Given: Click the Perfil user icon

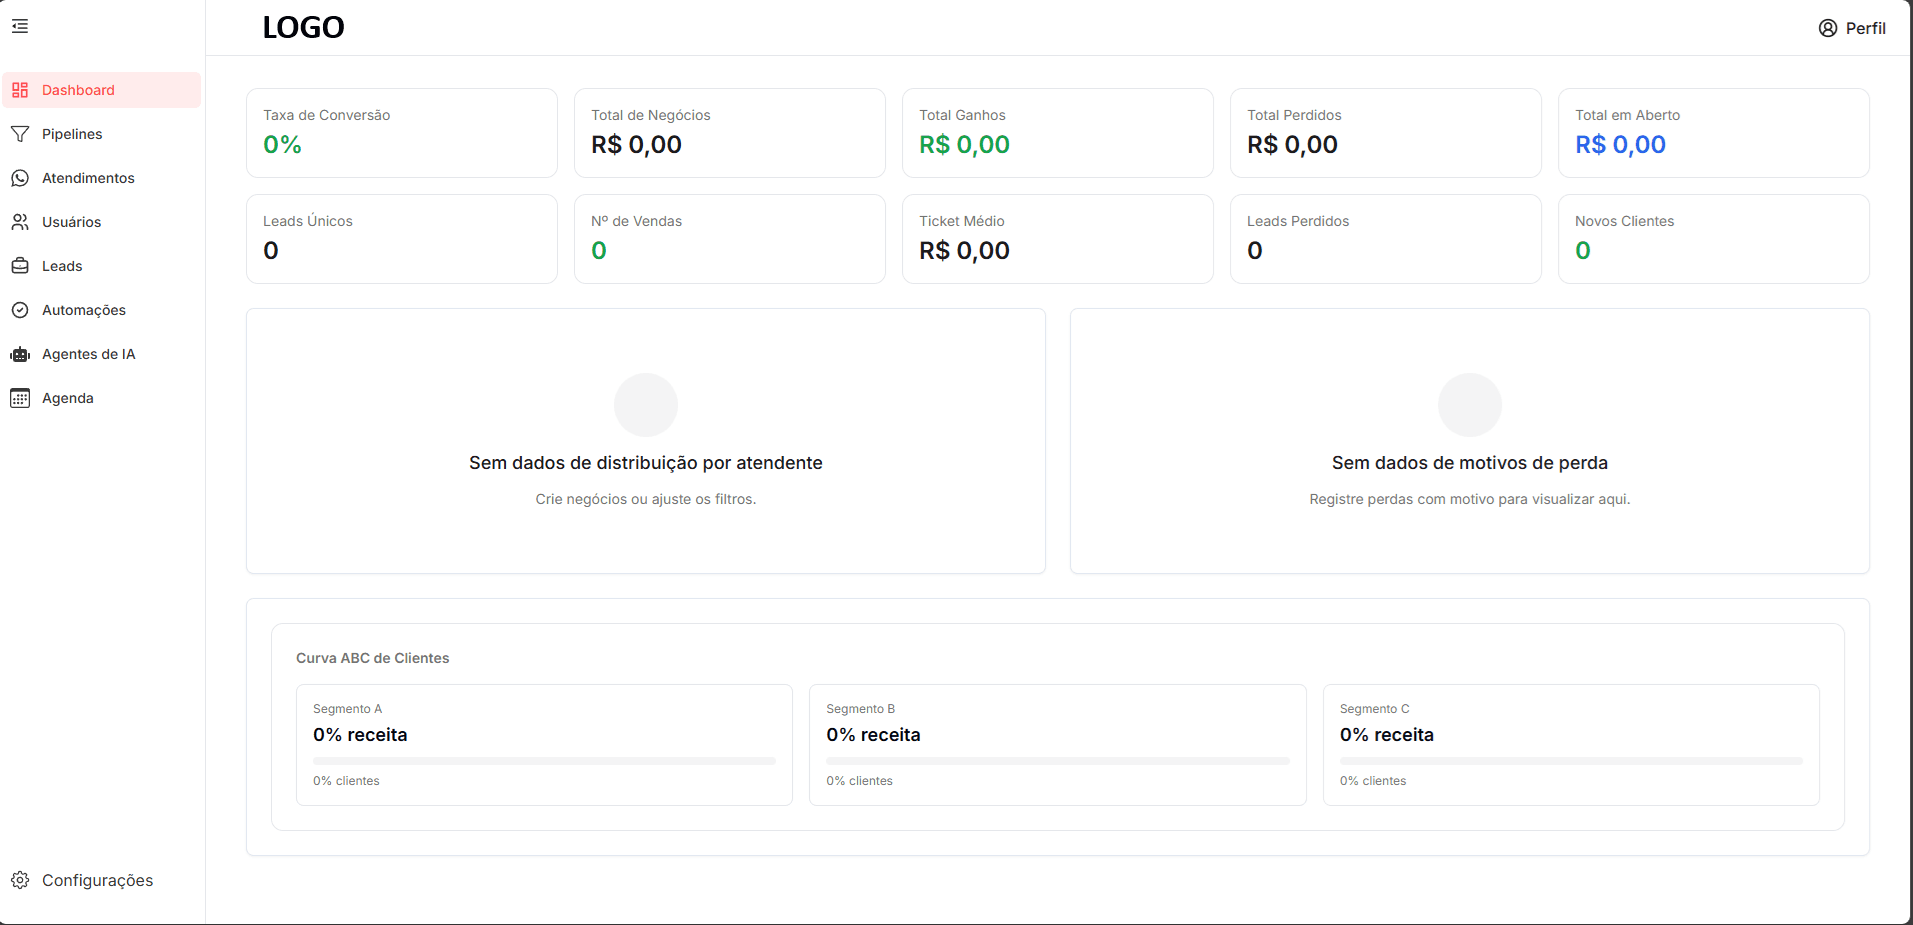Looking at the screenshot, I should tap(1827, 27).
